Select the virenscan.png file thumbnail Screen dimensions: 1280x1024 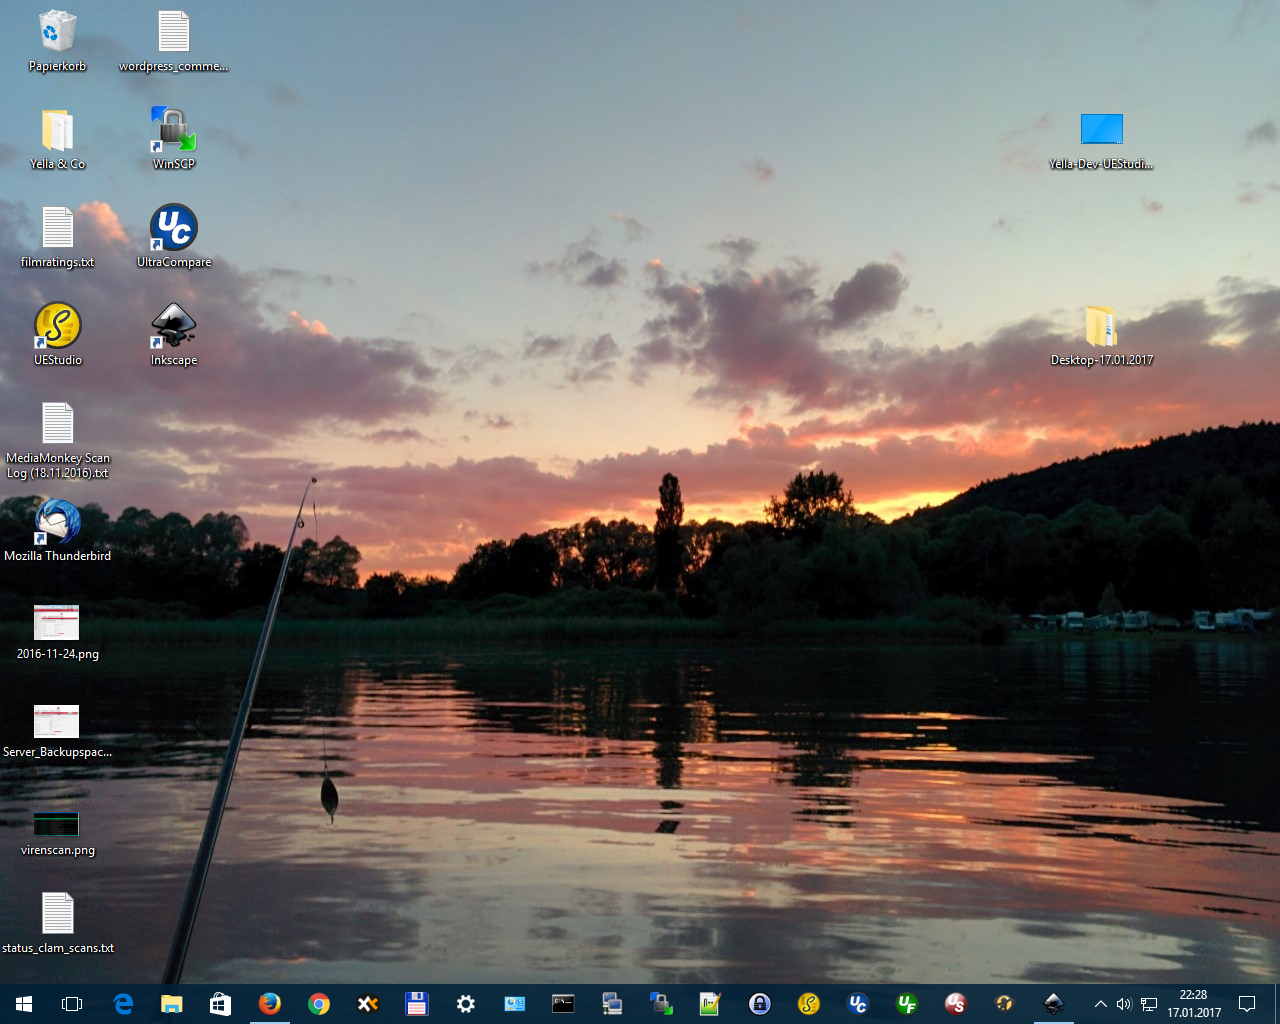(57, 823)
